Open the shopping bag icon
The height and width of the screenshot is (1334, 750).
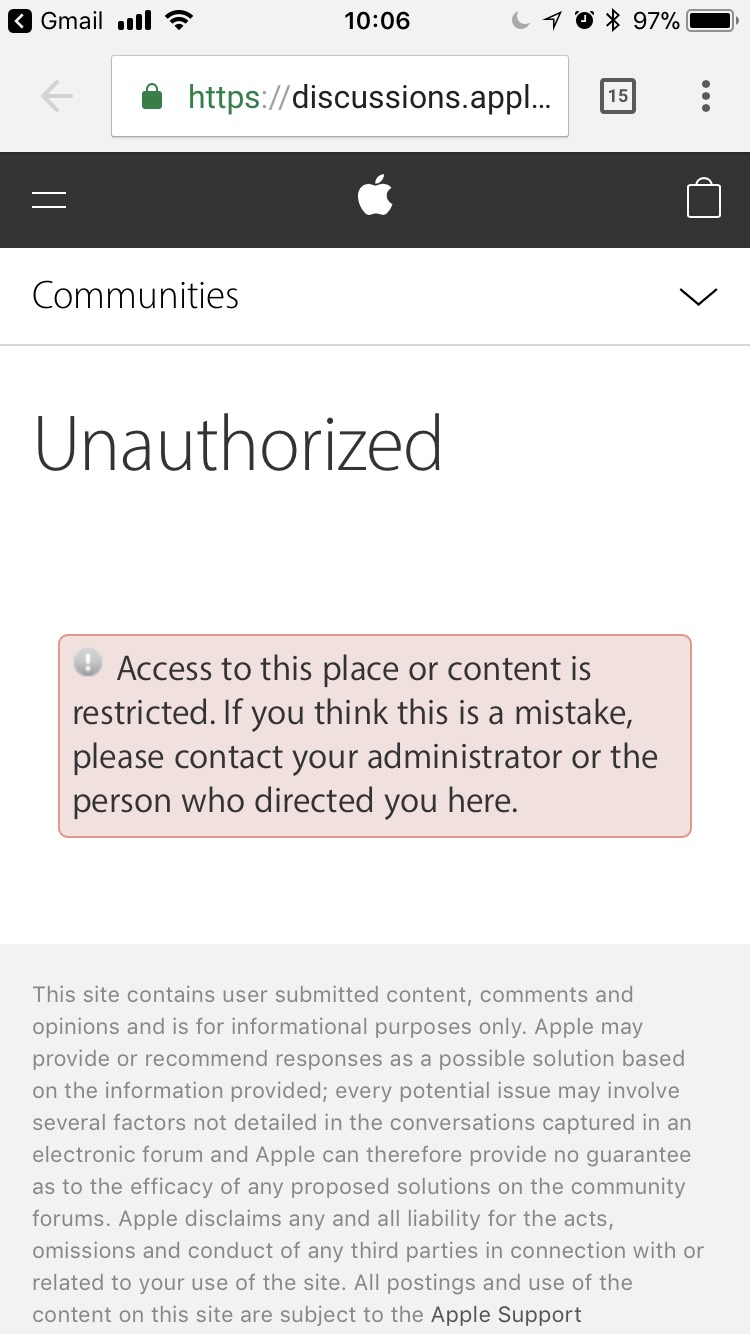point(704,198)
